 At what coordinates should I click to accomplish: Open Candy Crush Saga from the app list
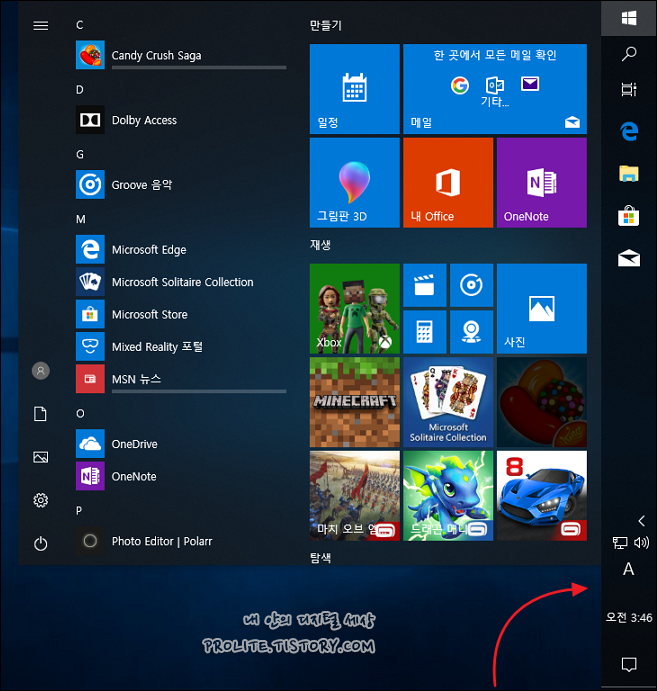click(181, 55)
